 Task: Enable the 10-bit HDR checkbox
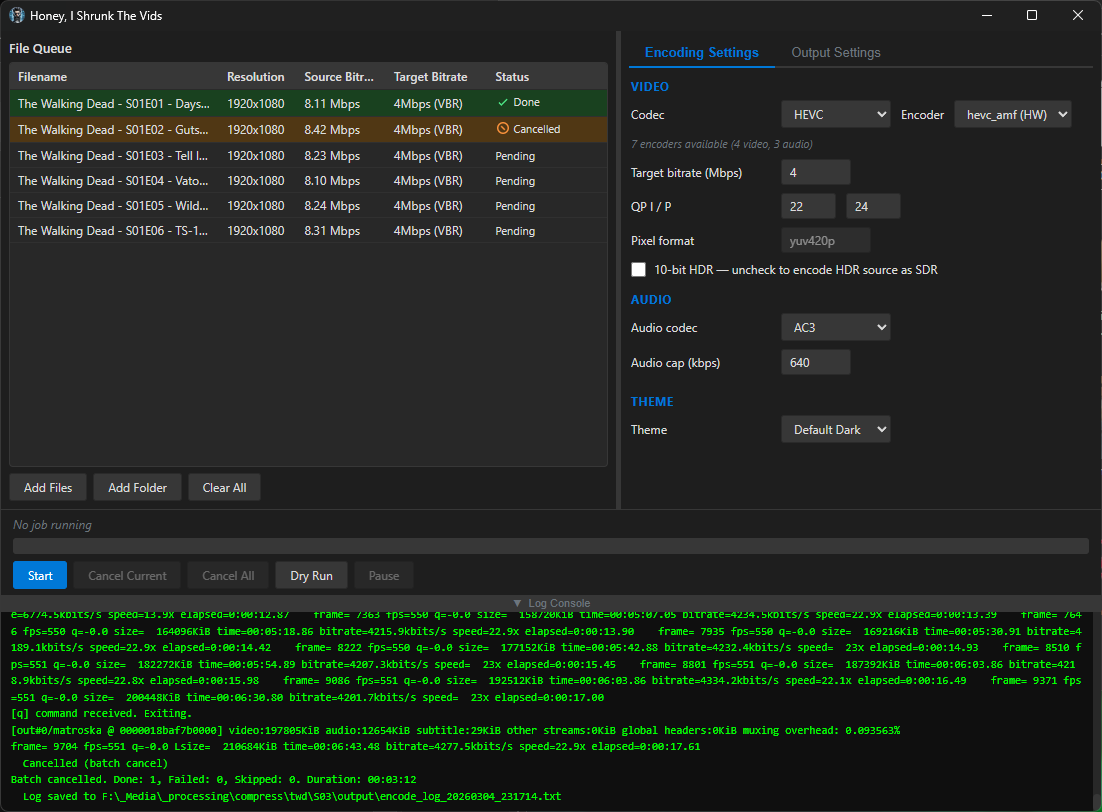pos(638,270)
